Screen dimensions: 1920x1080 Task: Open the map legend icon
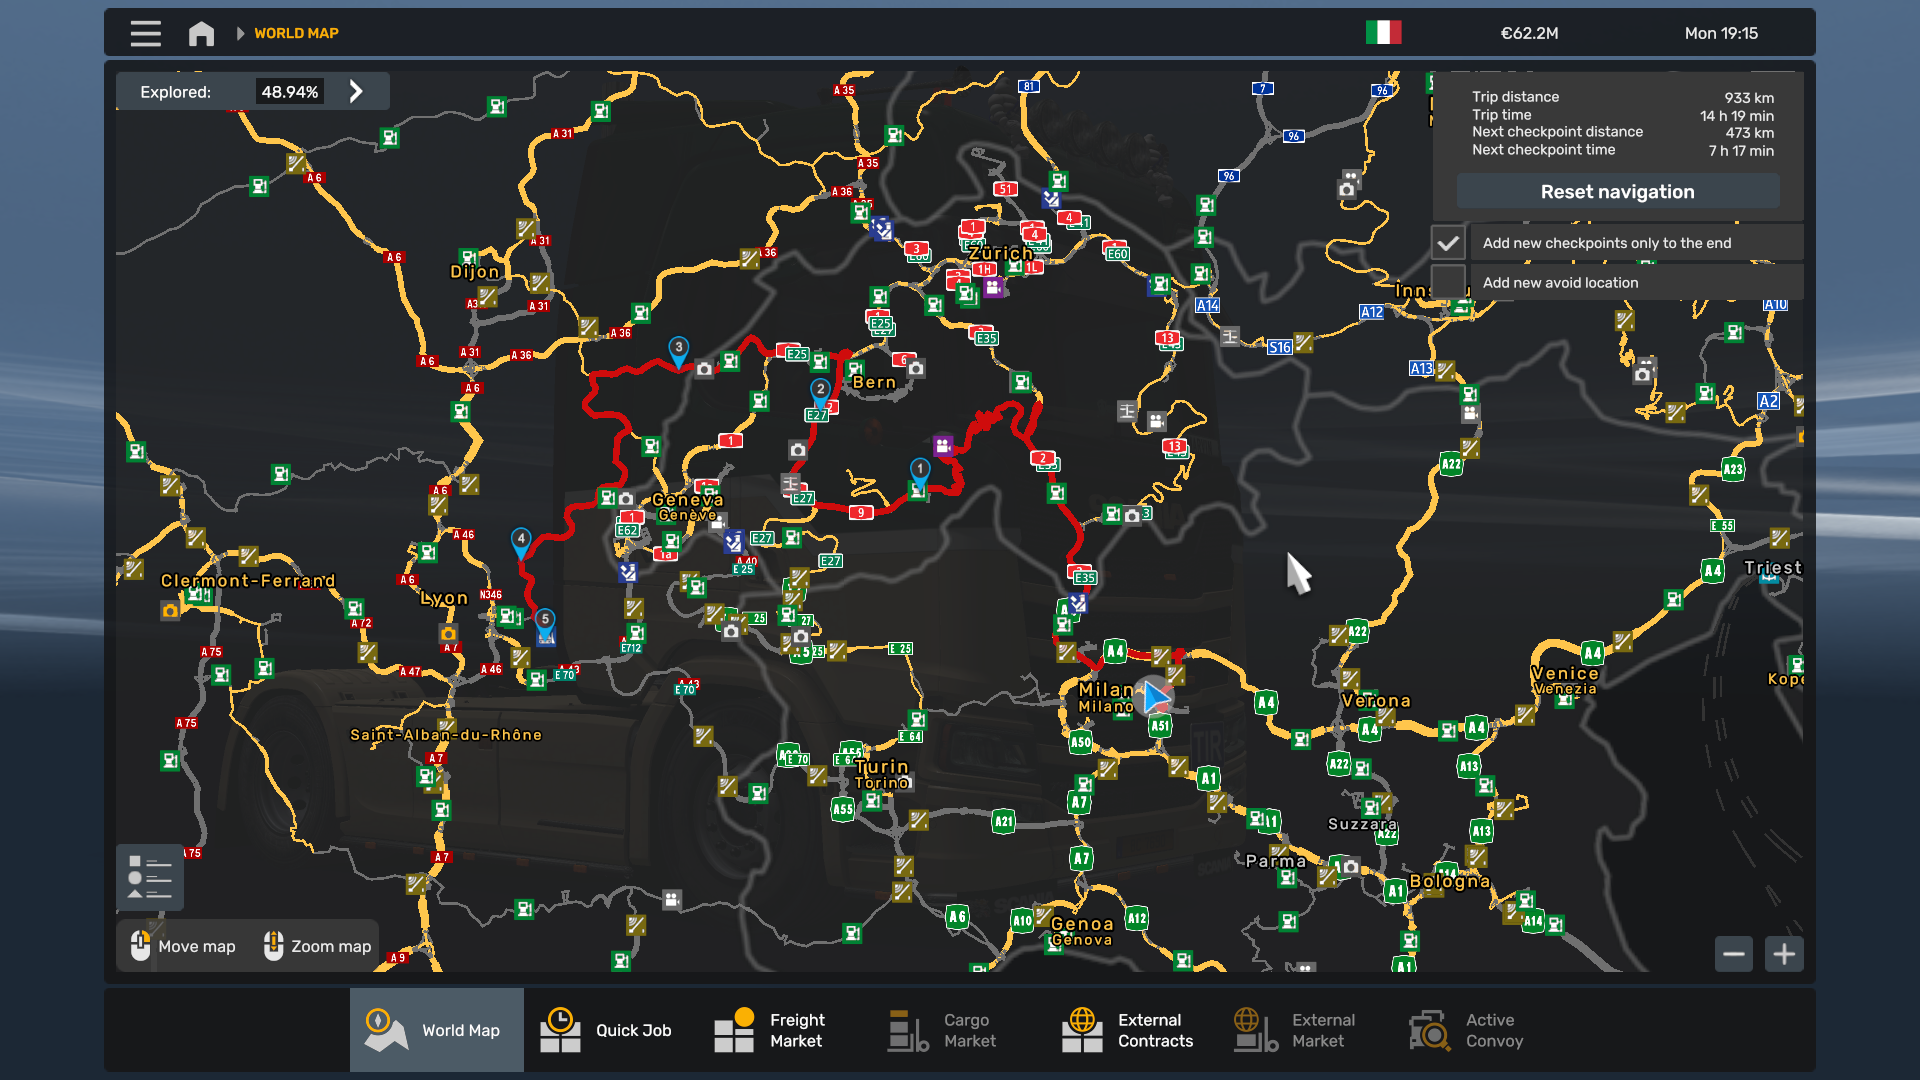pyautogui.click(x=150, y=877)
